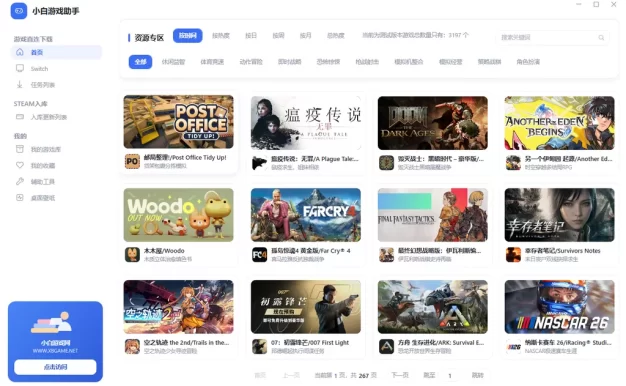Sort resources by 总热度
The image size is (626, 386).
[335, 36]
